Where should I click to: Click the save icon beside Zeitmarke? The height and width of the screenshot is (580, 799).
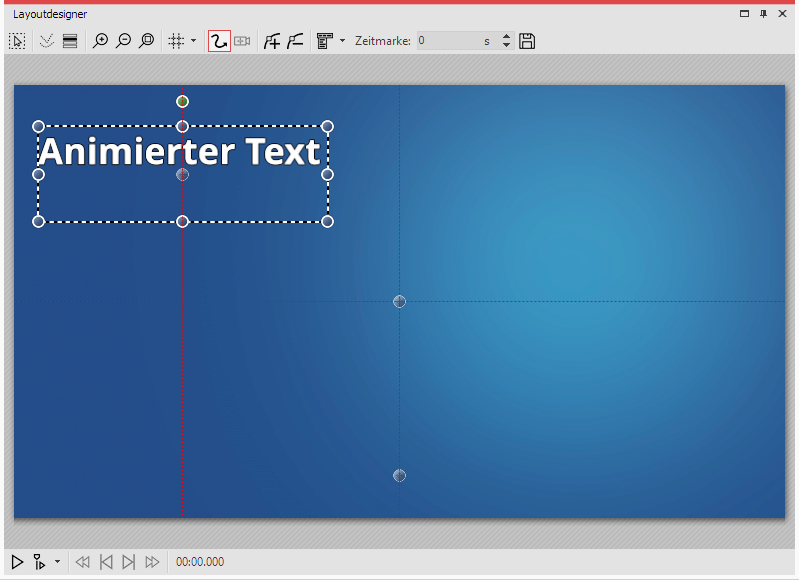[528, 41]
